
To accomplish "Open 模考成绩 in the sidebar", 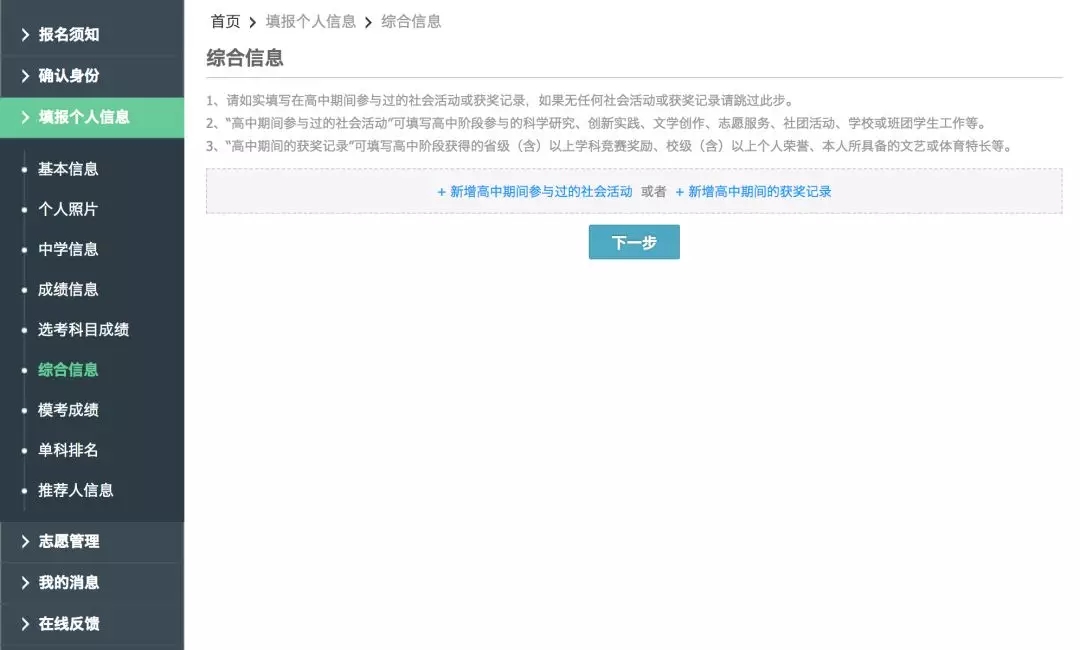I will click(x=68, y=410).
